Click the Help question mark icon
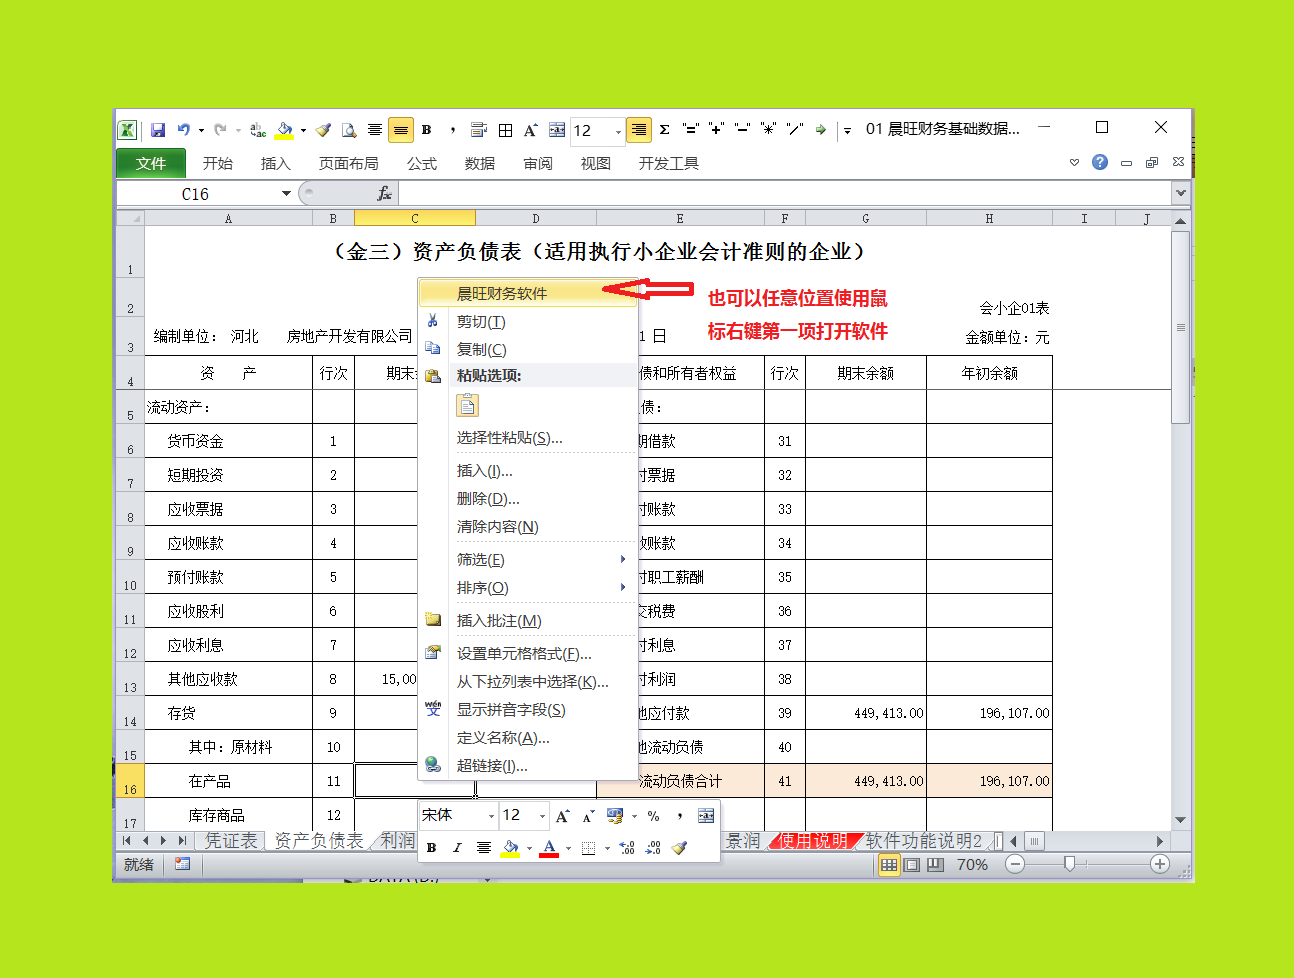 1100,162
